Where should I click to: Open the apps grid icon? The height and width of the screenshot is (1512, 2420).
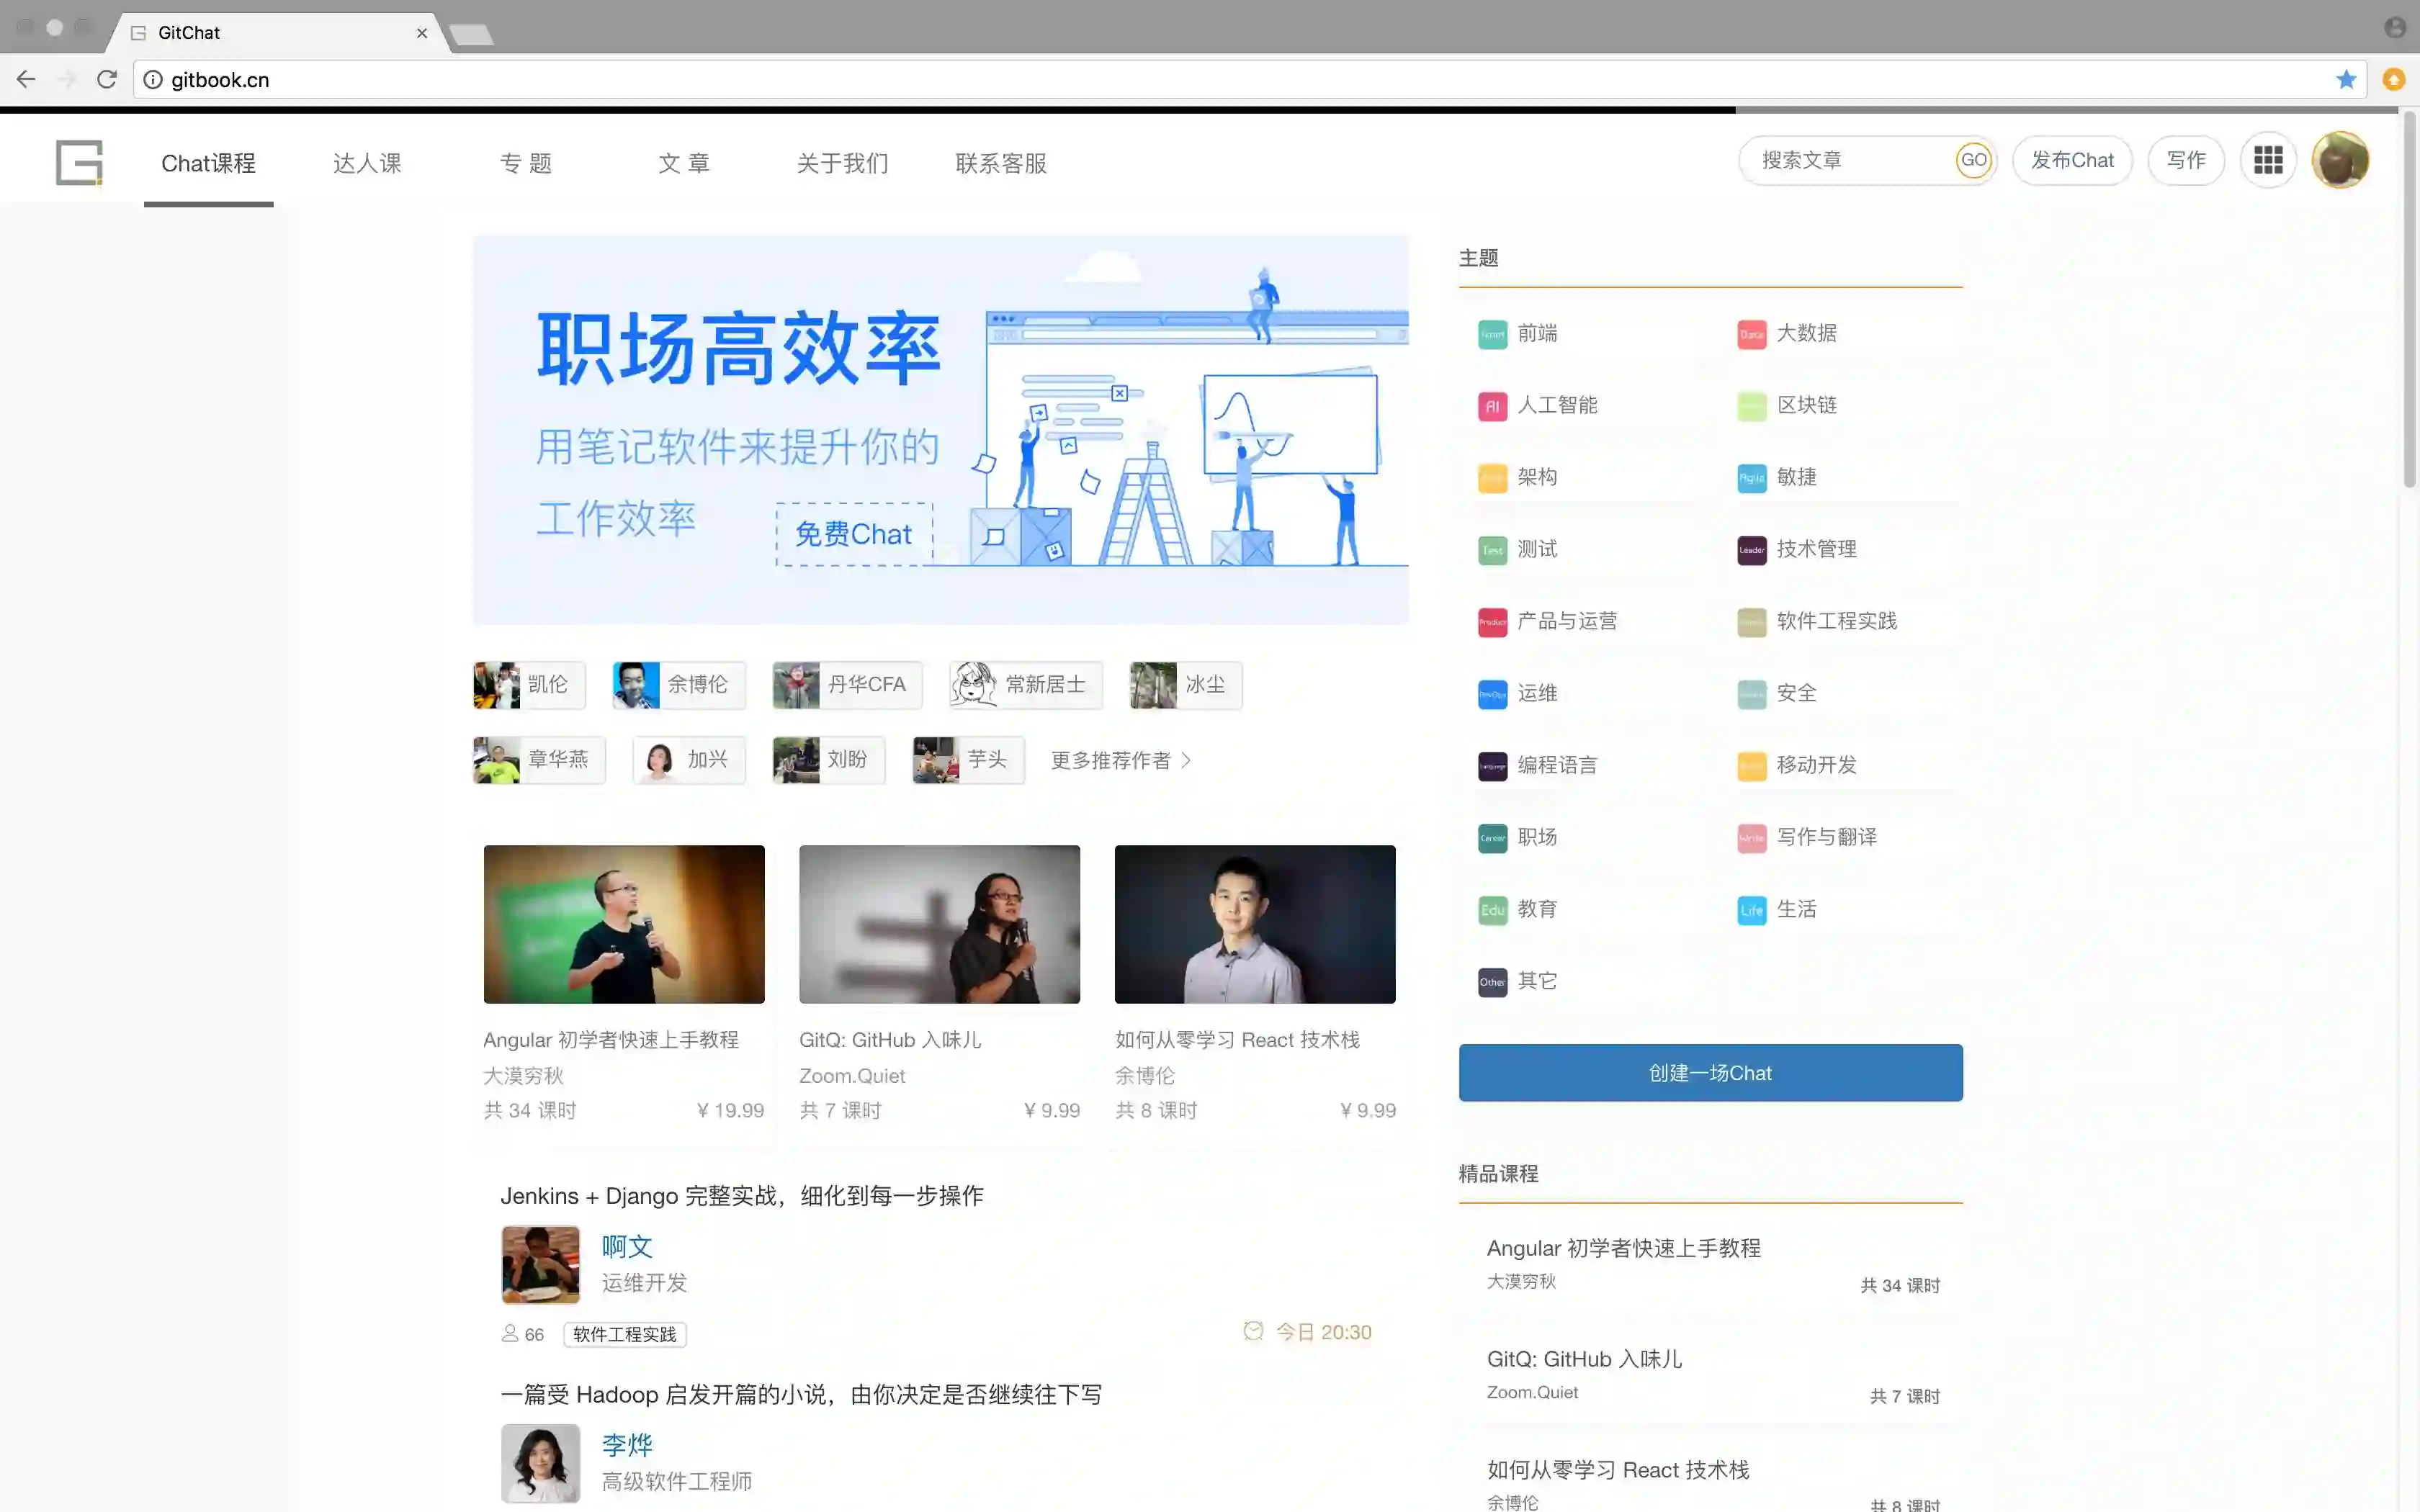[2268, 160]
